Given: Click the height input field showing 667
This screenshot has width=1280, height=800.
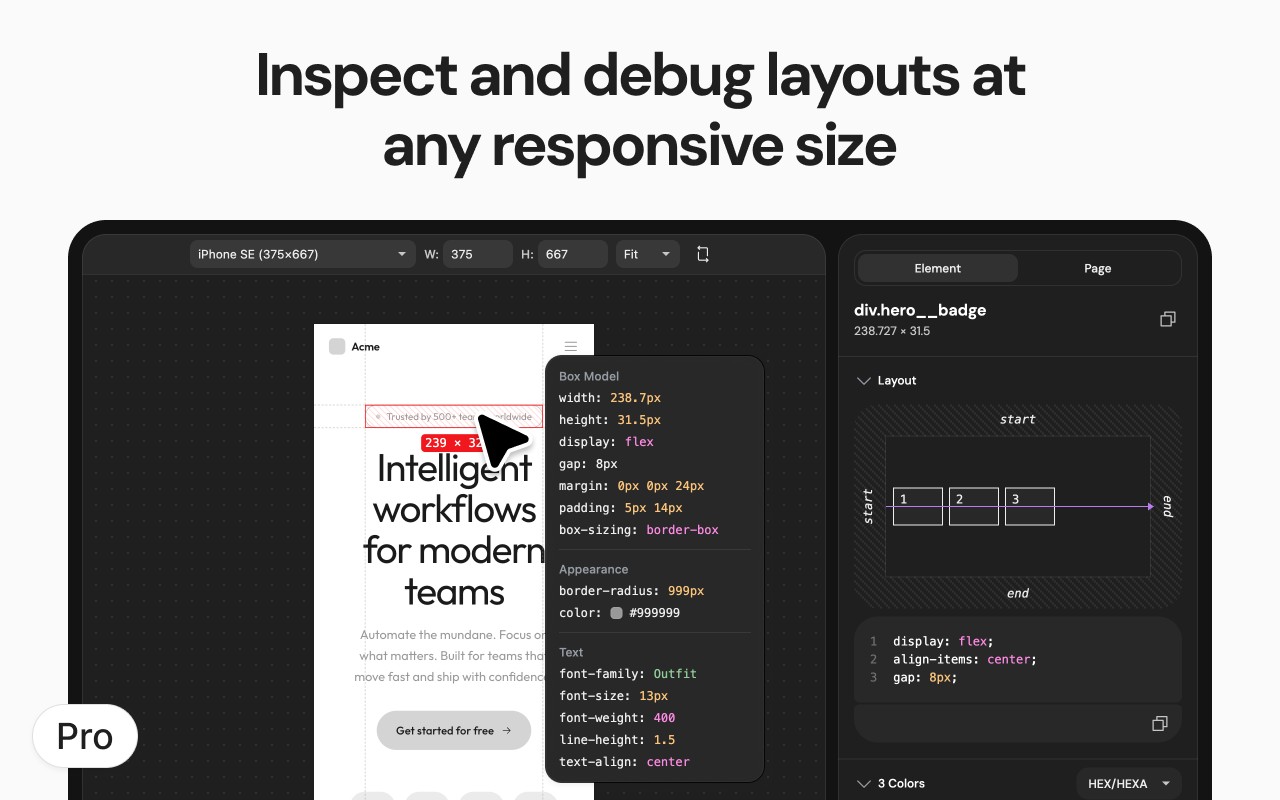Looking at the screenshot, I should tap(573, 254).
